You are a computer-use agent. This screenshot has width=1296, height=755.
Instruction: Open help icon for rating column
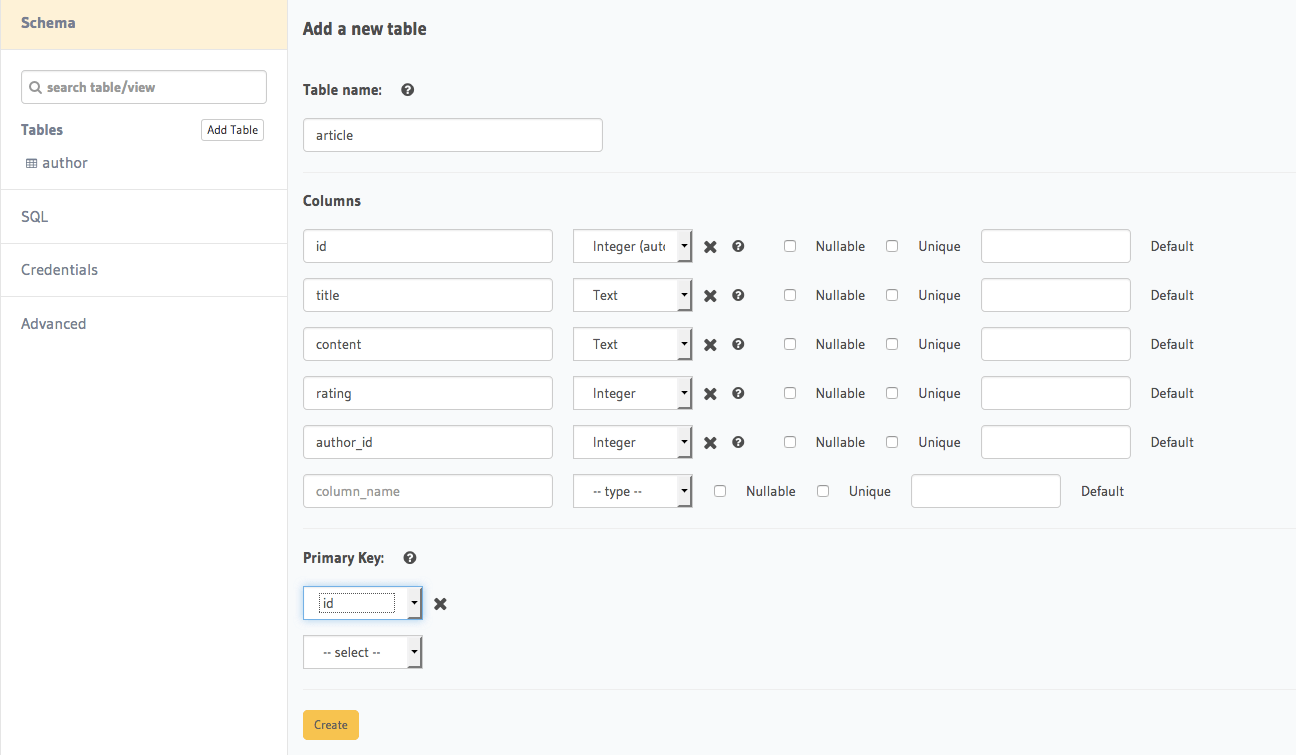click(x=738, y=393)
